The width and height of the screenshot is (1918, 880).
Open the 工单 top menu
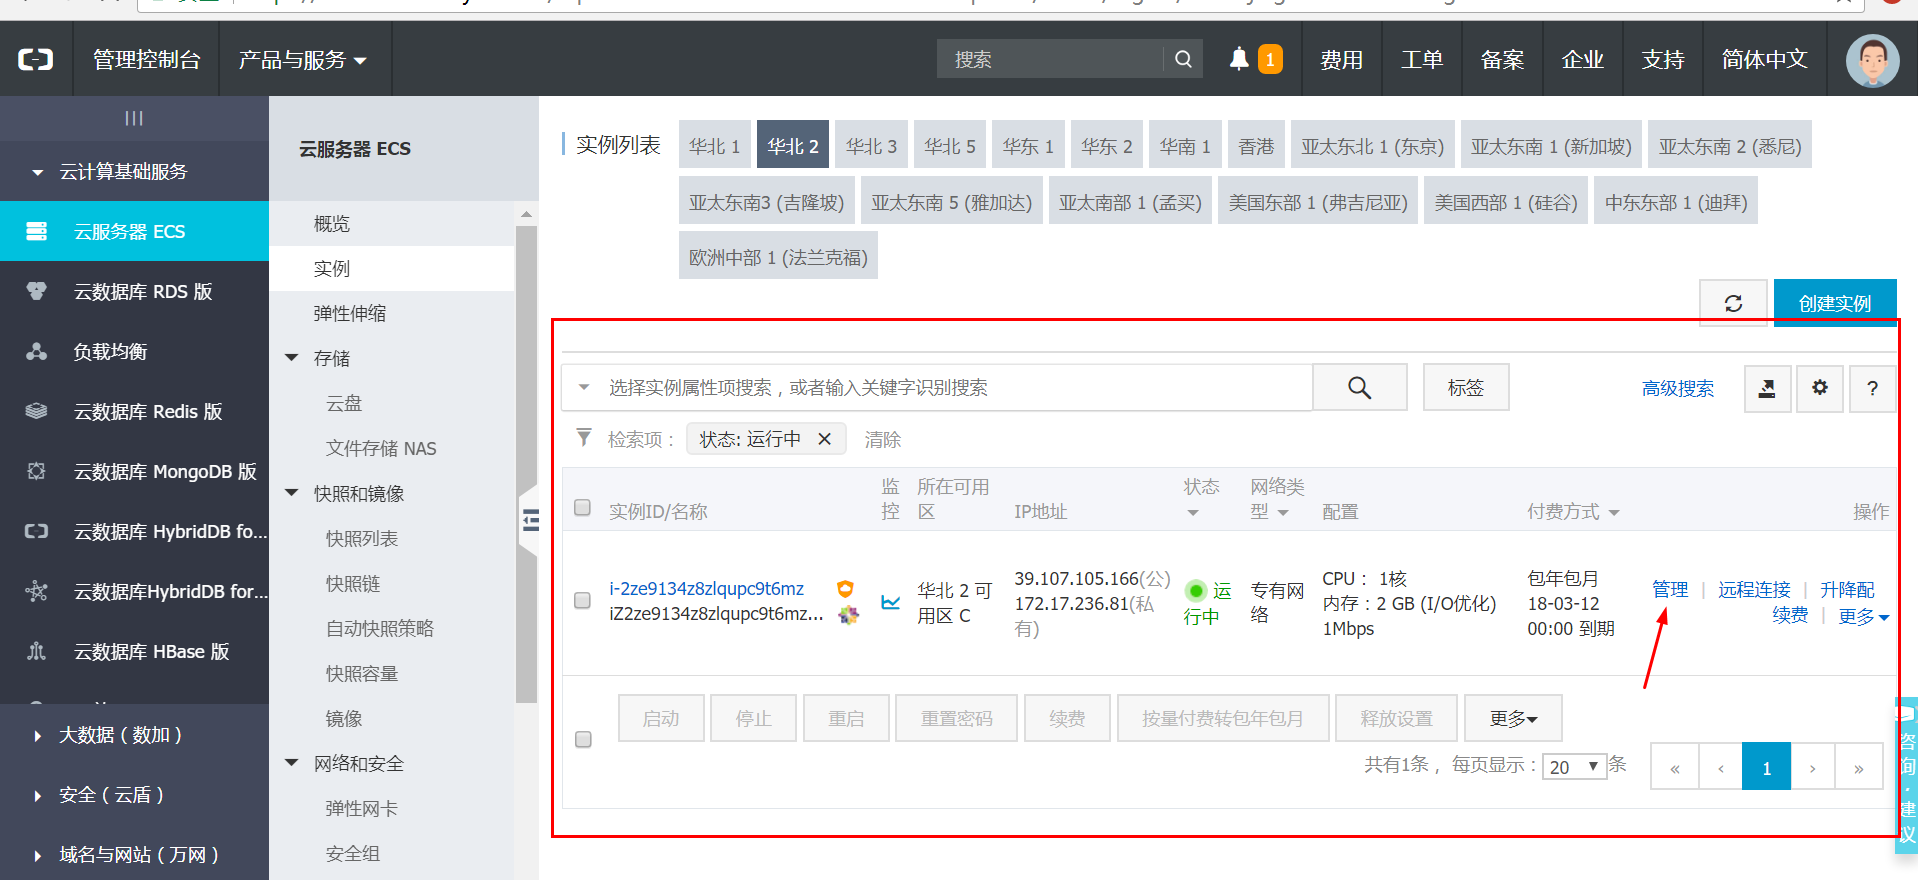pyautogui.click(x=1422, y=60)
